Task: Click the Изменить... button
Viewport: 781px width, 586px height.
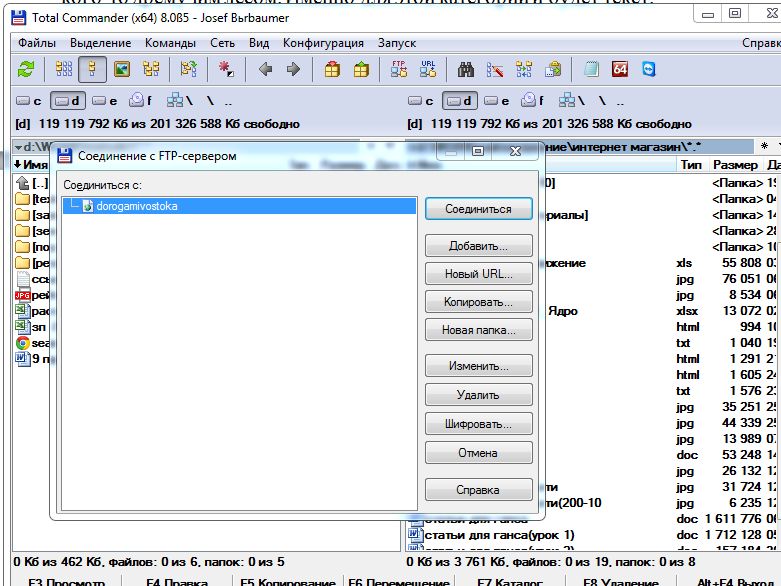Action: tap(479, 366)
